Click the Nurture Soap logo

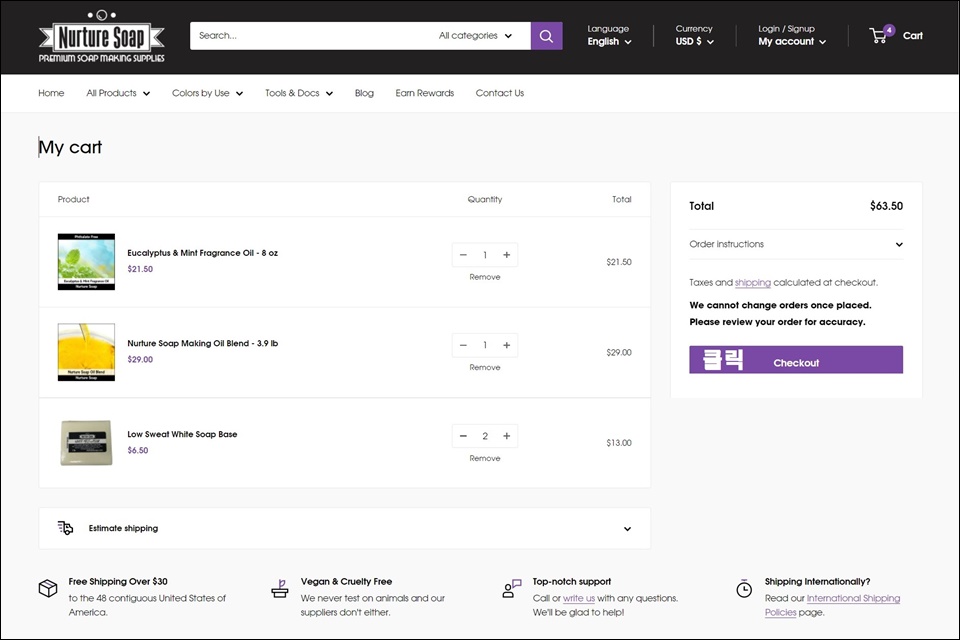102,36
